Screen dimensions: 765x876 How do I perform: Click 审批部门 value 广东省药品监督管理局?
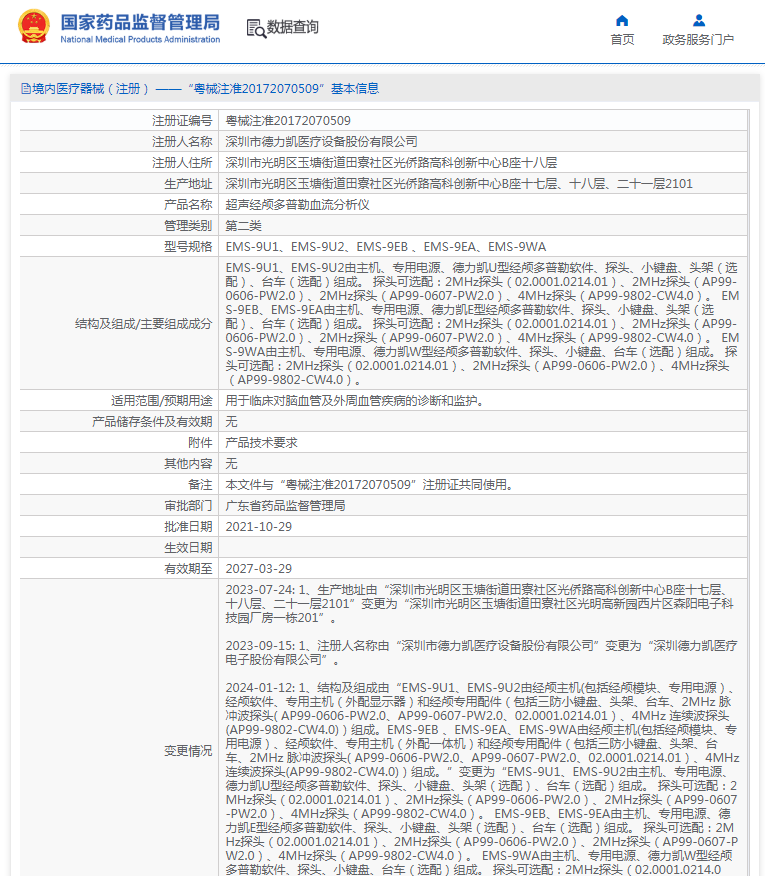pos(285,506)
